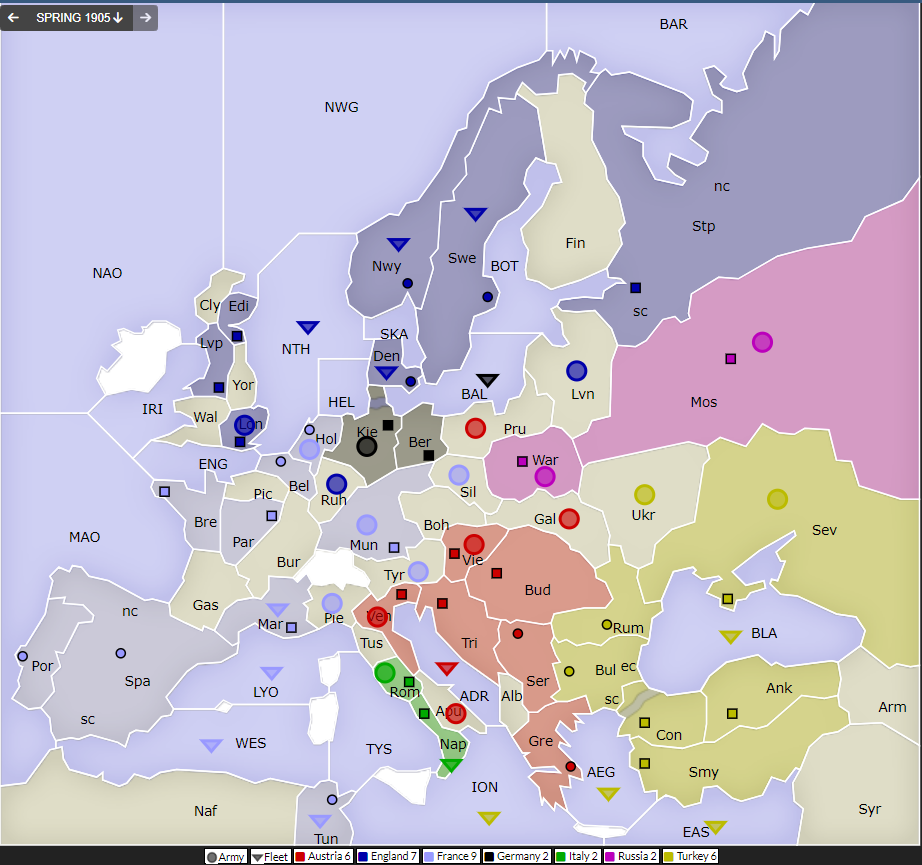Select the Austrian army circle in Vie

(x=474, y=545)
